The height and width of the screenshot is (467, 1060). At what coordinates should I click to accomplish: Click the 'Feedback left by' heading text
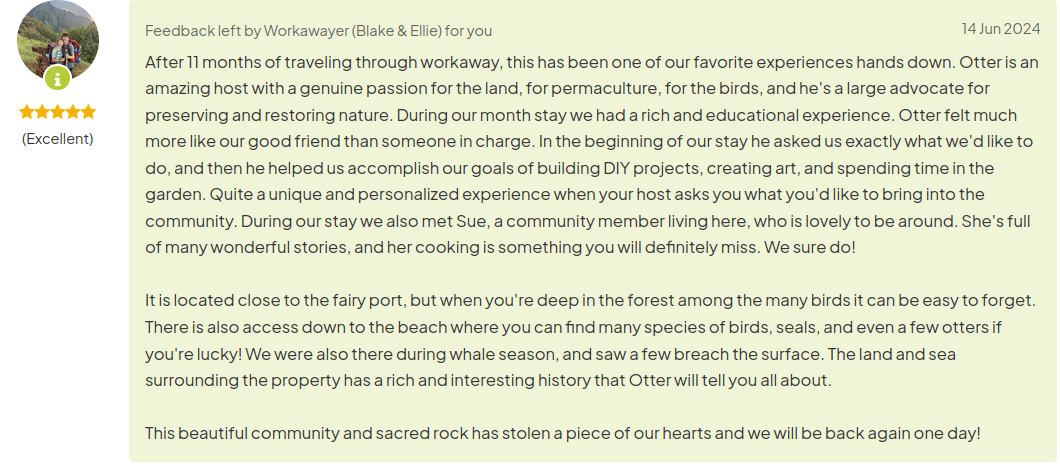pyautogui.click(x=203, y=30)
